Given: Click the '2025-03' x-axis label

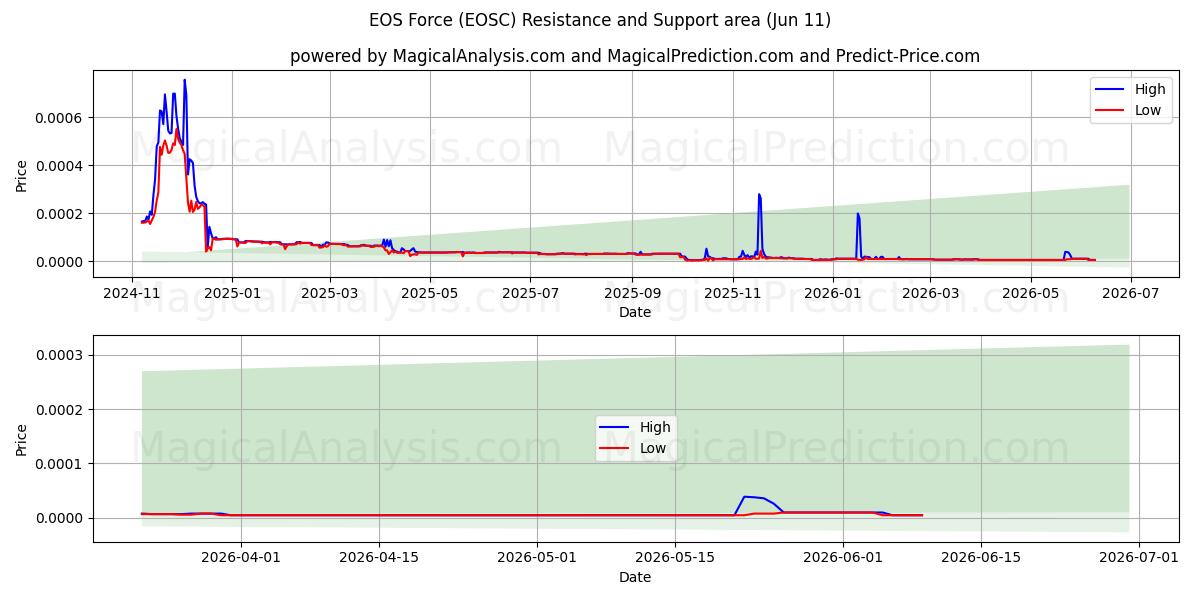Looking at the screenshot, I should click(x=329, y=293).
